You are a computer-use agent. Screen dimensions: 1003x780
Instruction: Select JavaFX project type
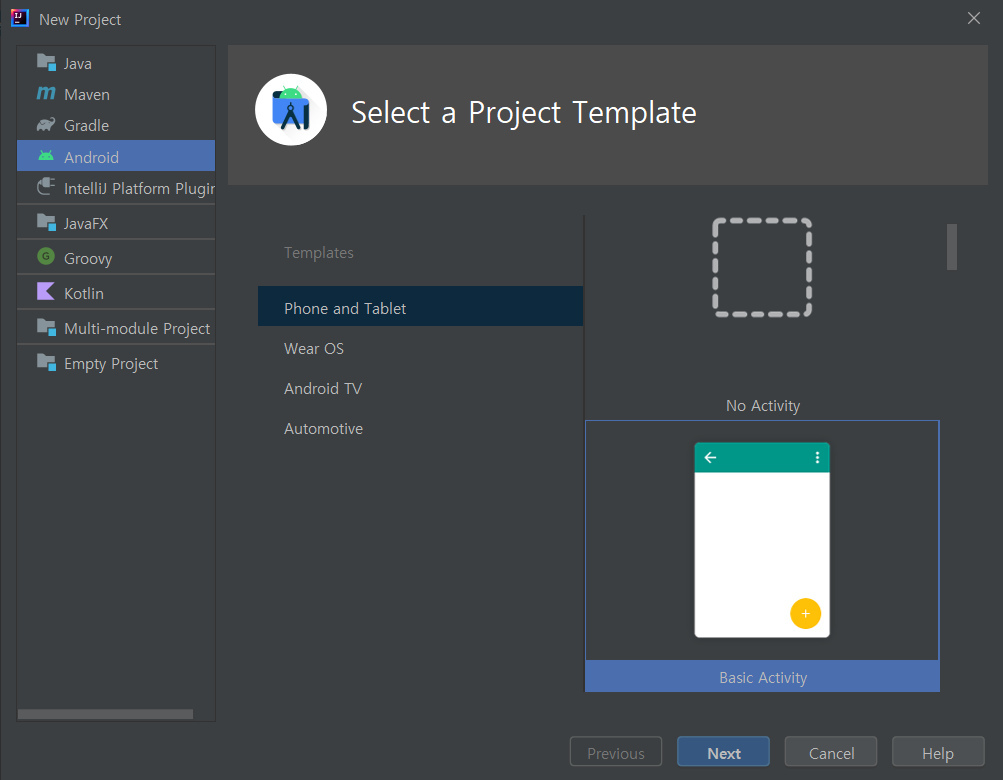(x=116, y=223)
